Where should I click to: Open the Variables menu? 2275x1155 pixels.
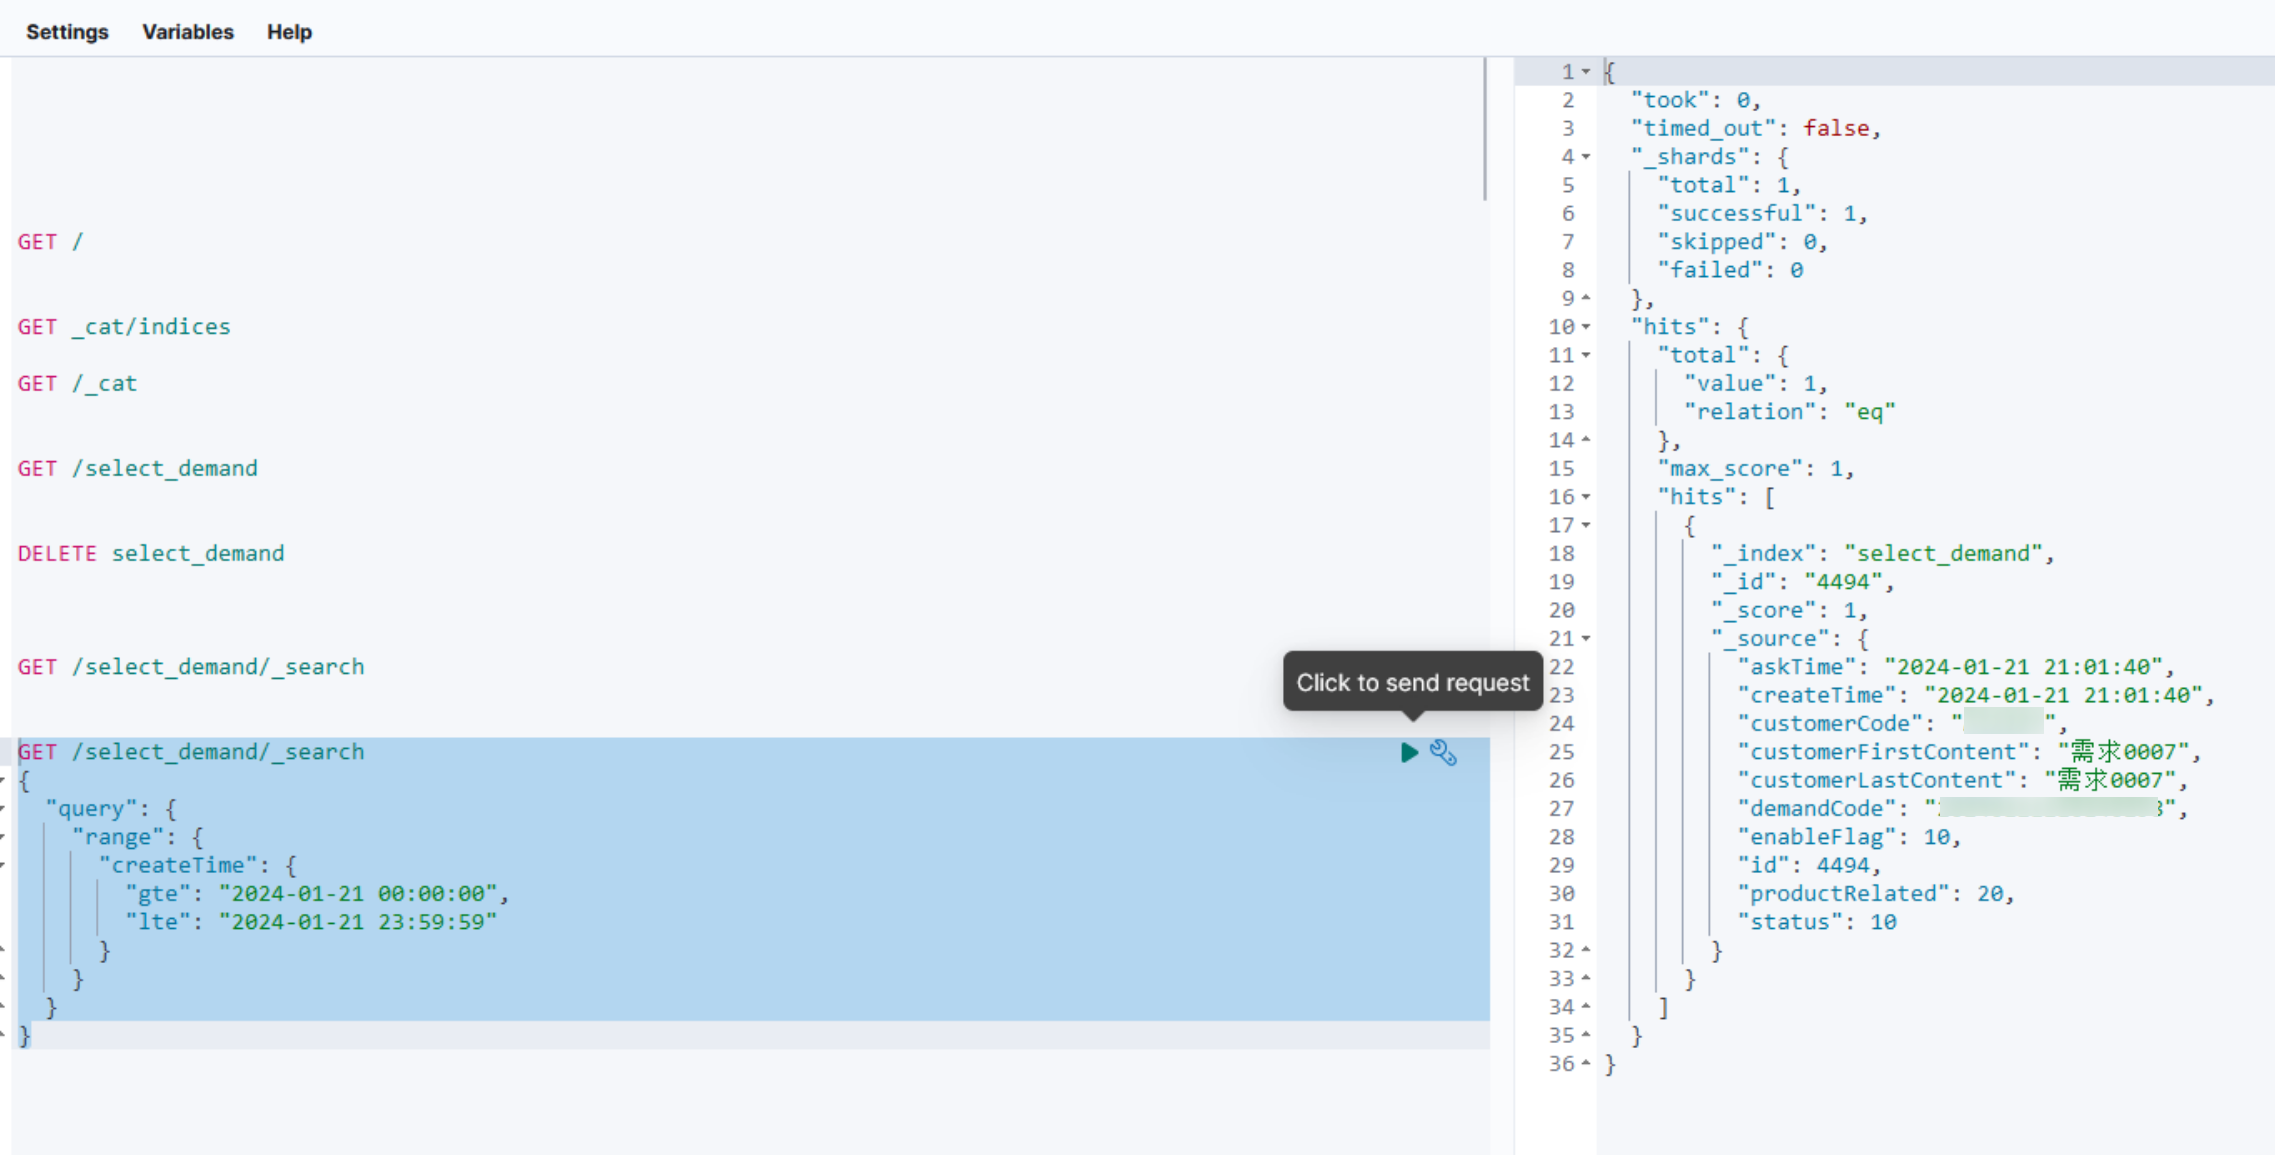pos(187,32)
